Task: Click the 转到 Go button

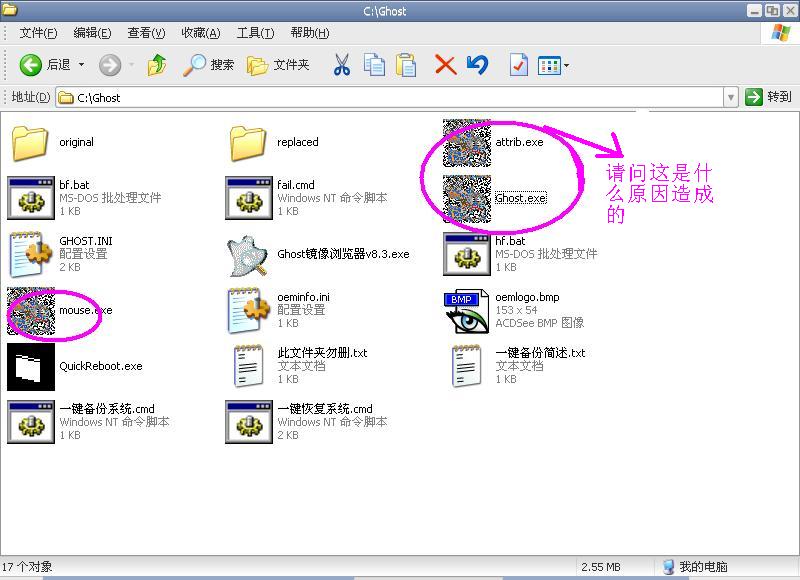Action: [x=768, y=97]
